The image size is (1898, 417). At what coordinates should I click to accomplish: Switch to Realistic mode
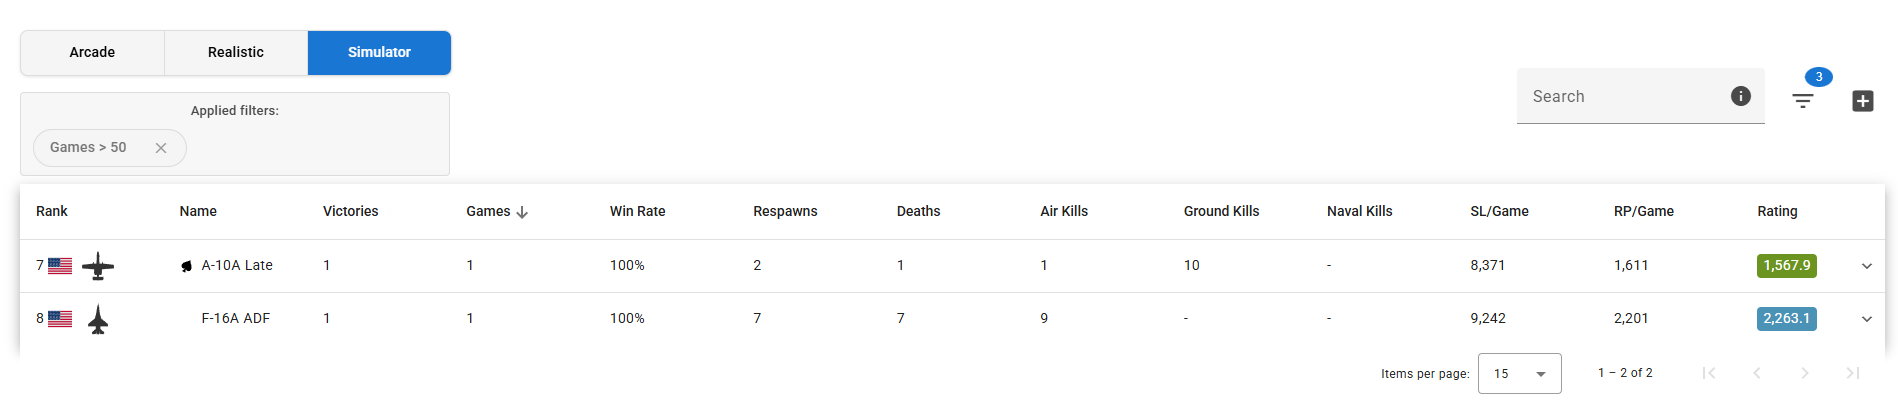236,52
